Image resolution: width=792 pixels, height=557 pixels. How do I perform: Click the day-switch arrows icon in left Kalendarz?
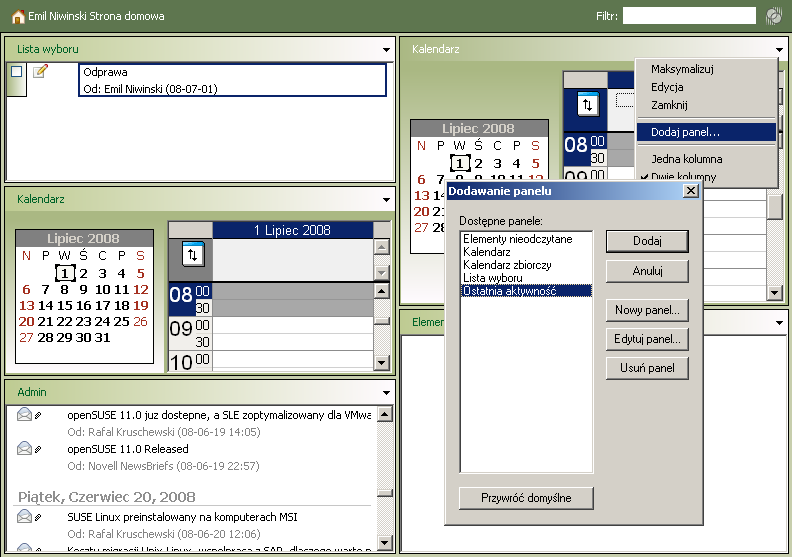[x=192, y=255]
